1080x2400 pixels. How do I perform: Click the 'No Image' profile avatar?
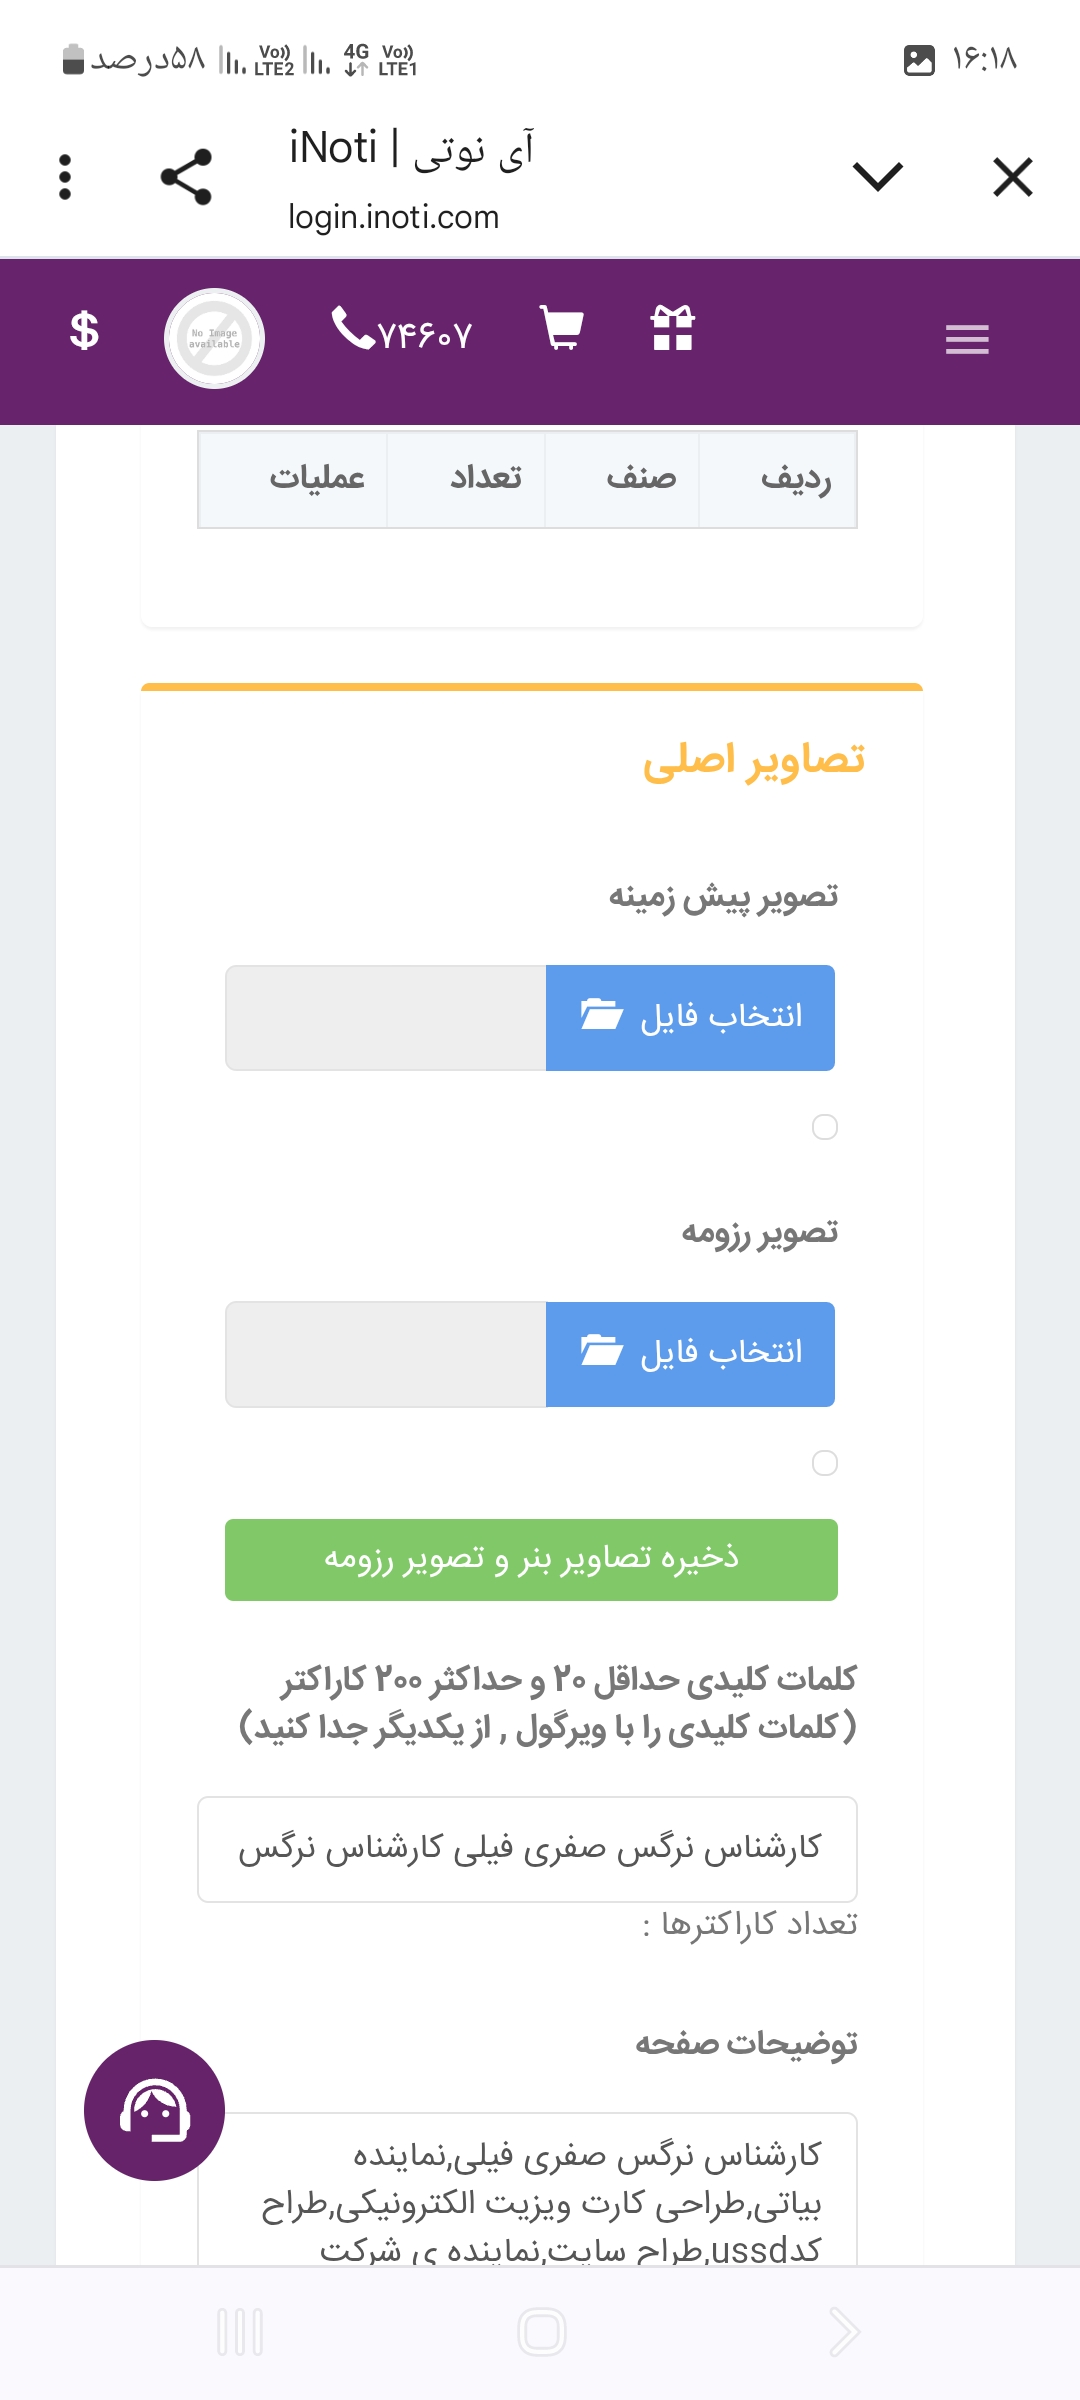click(x=213, y=338)
